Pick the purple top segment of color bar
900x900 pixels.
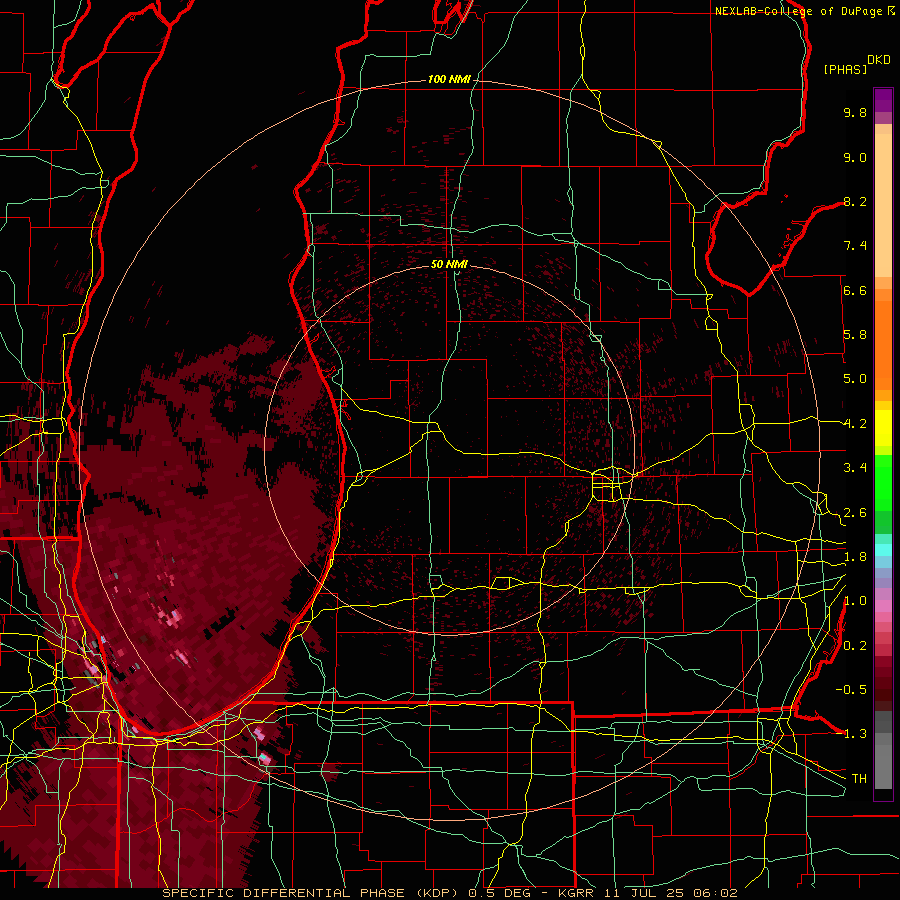883,100
